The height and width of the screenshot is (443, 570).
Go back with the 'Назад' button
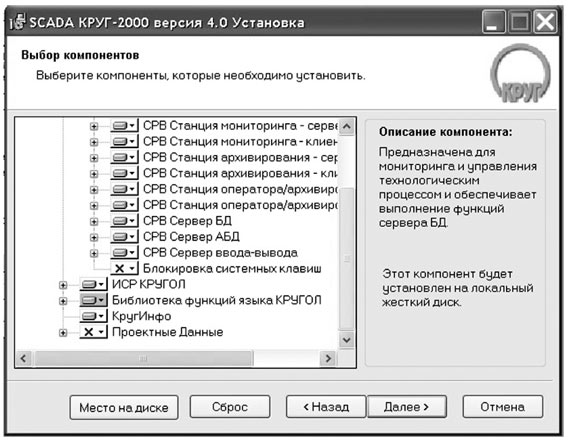click(326, 407)
